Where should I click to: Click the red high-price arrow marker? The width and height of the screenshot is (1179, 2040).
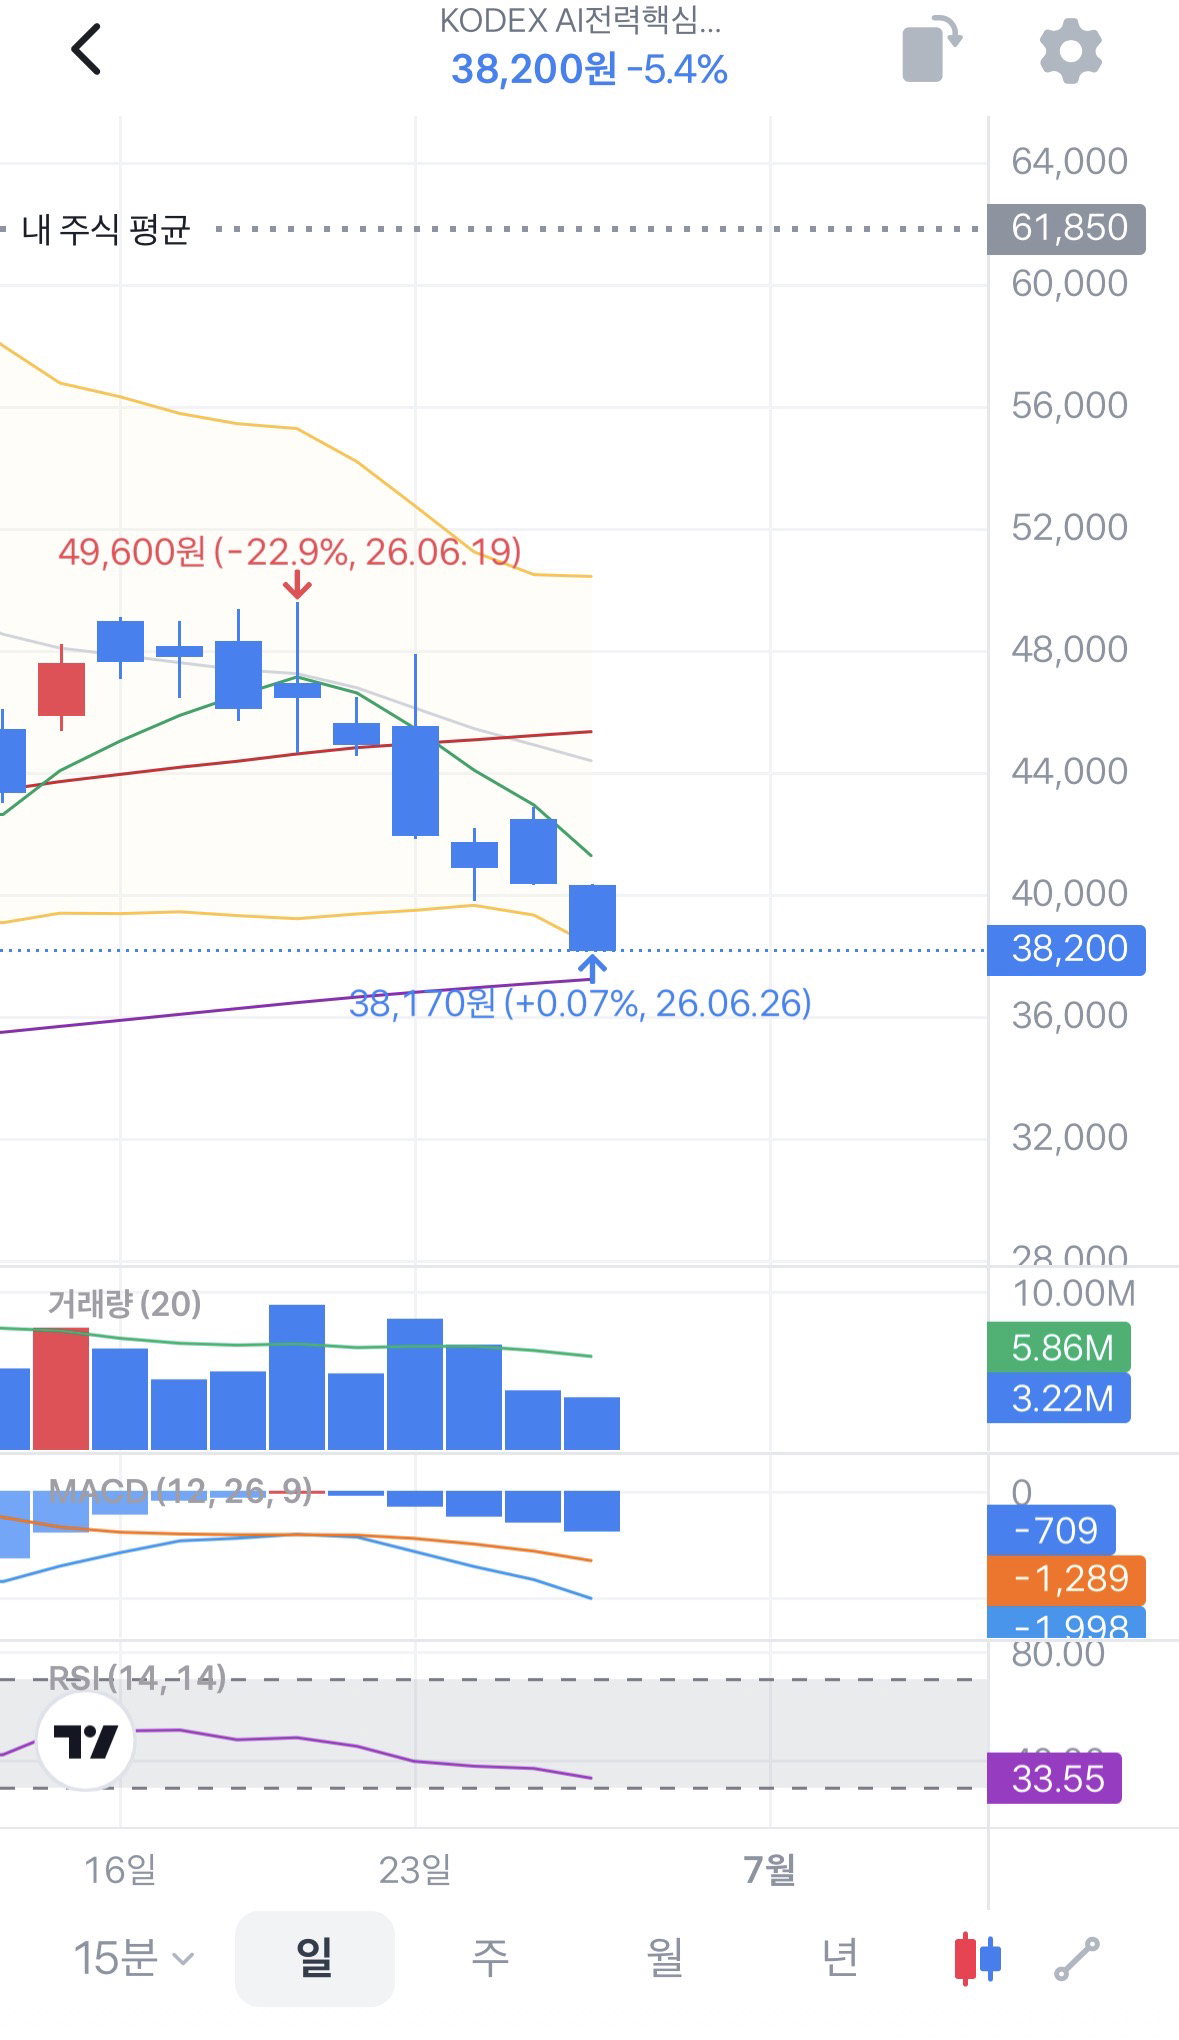[x=297, y=585]
